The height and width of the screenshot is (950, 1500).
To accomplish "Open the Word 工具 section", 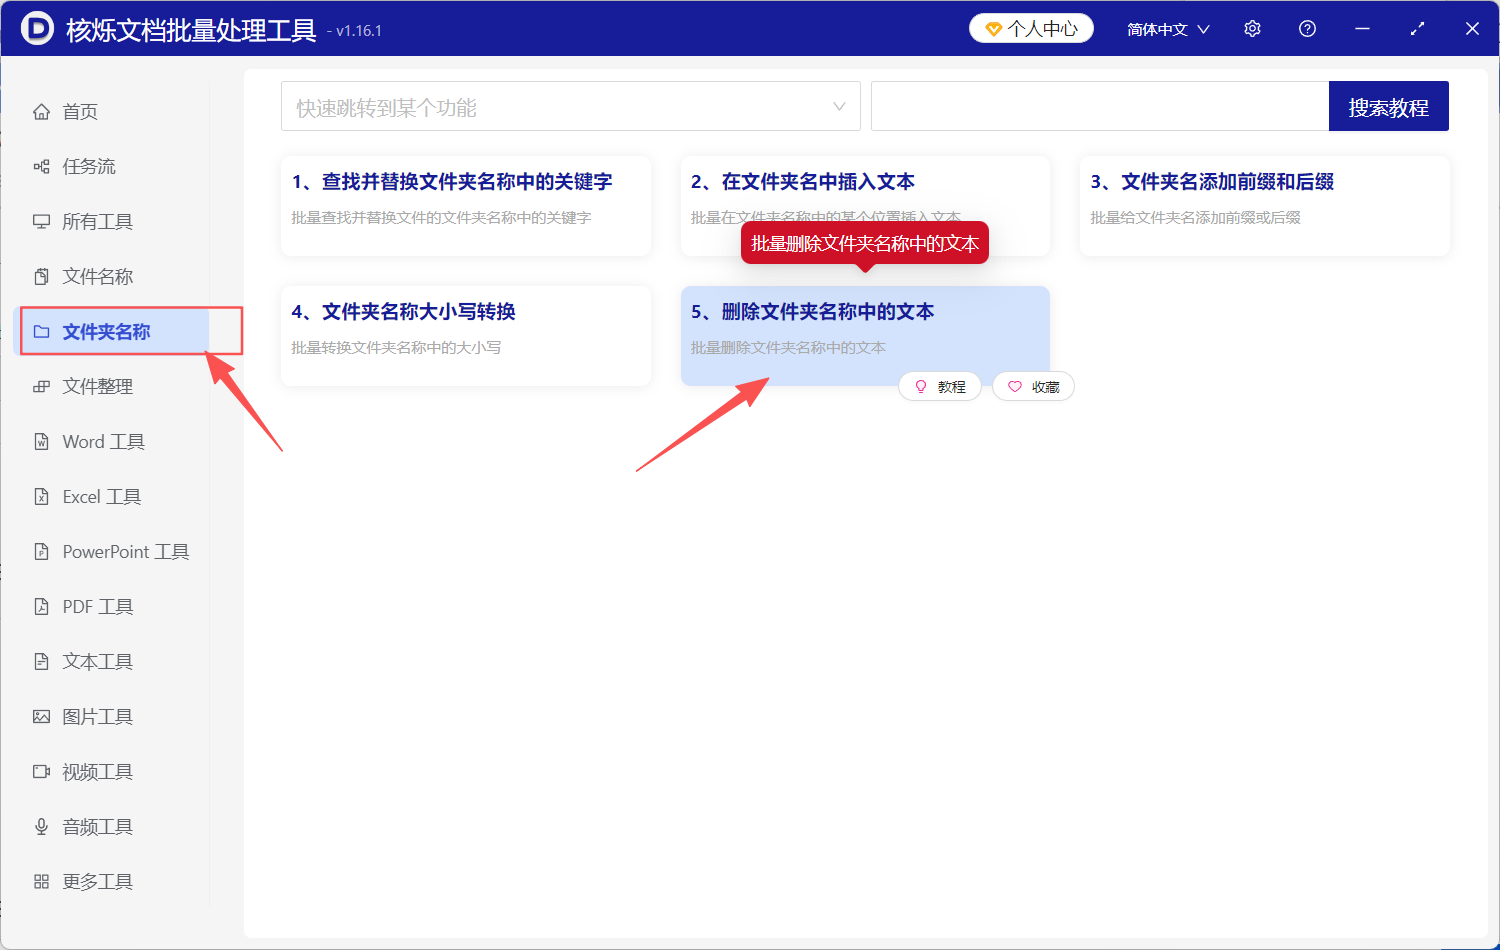I will [100, 441].
